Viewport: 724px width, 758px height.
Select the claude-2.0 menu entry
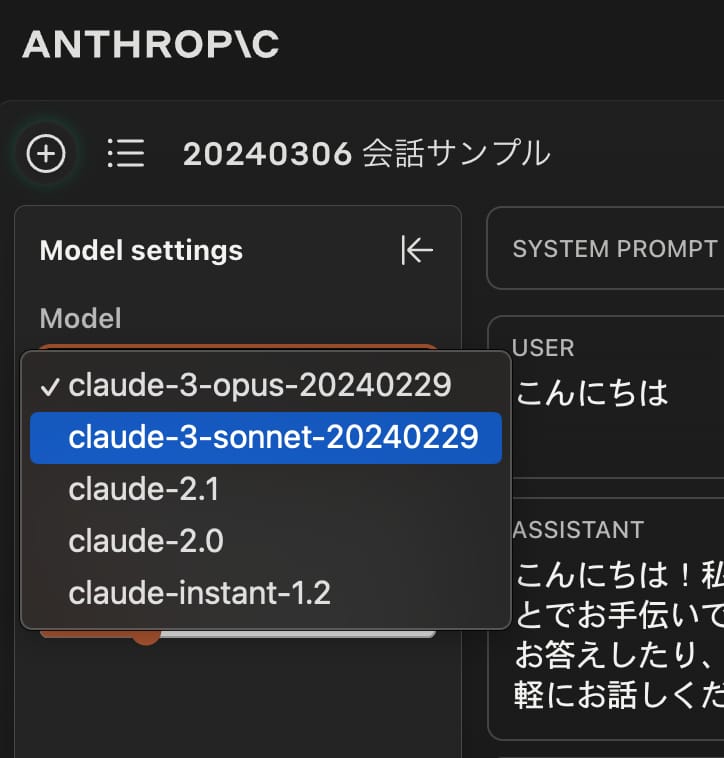[x=146, y=541]
